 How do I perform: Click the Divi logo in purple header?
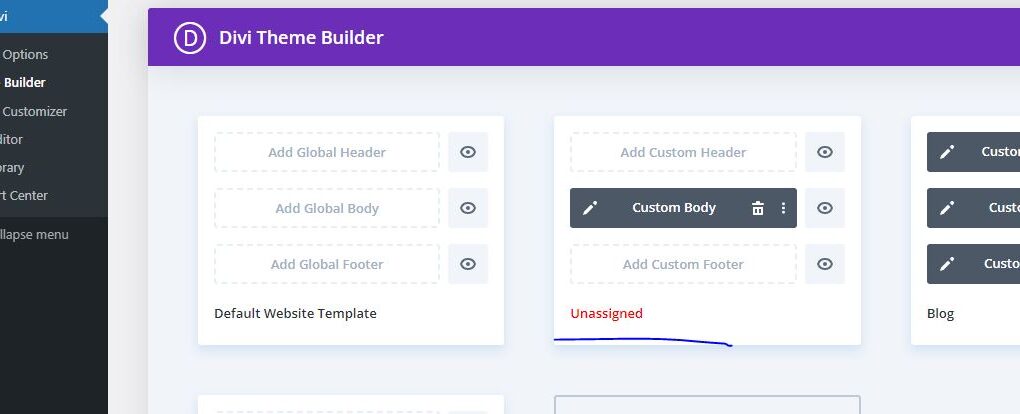[190, 38]
